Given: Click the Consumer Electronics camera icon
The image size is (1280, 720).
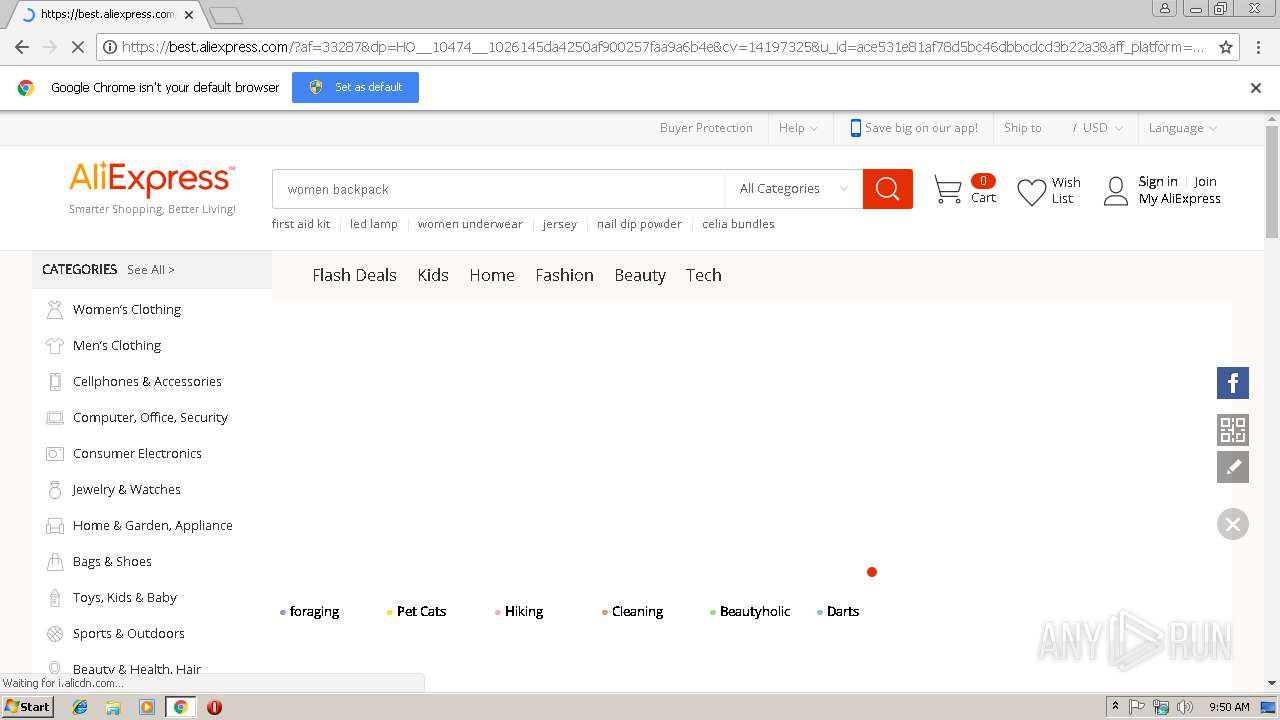Looking at the screenshot, I should point(55,454).
